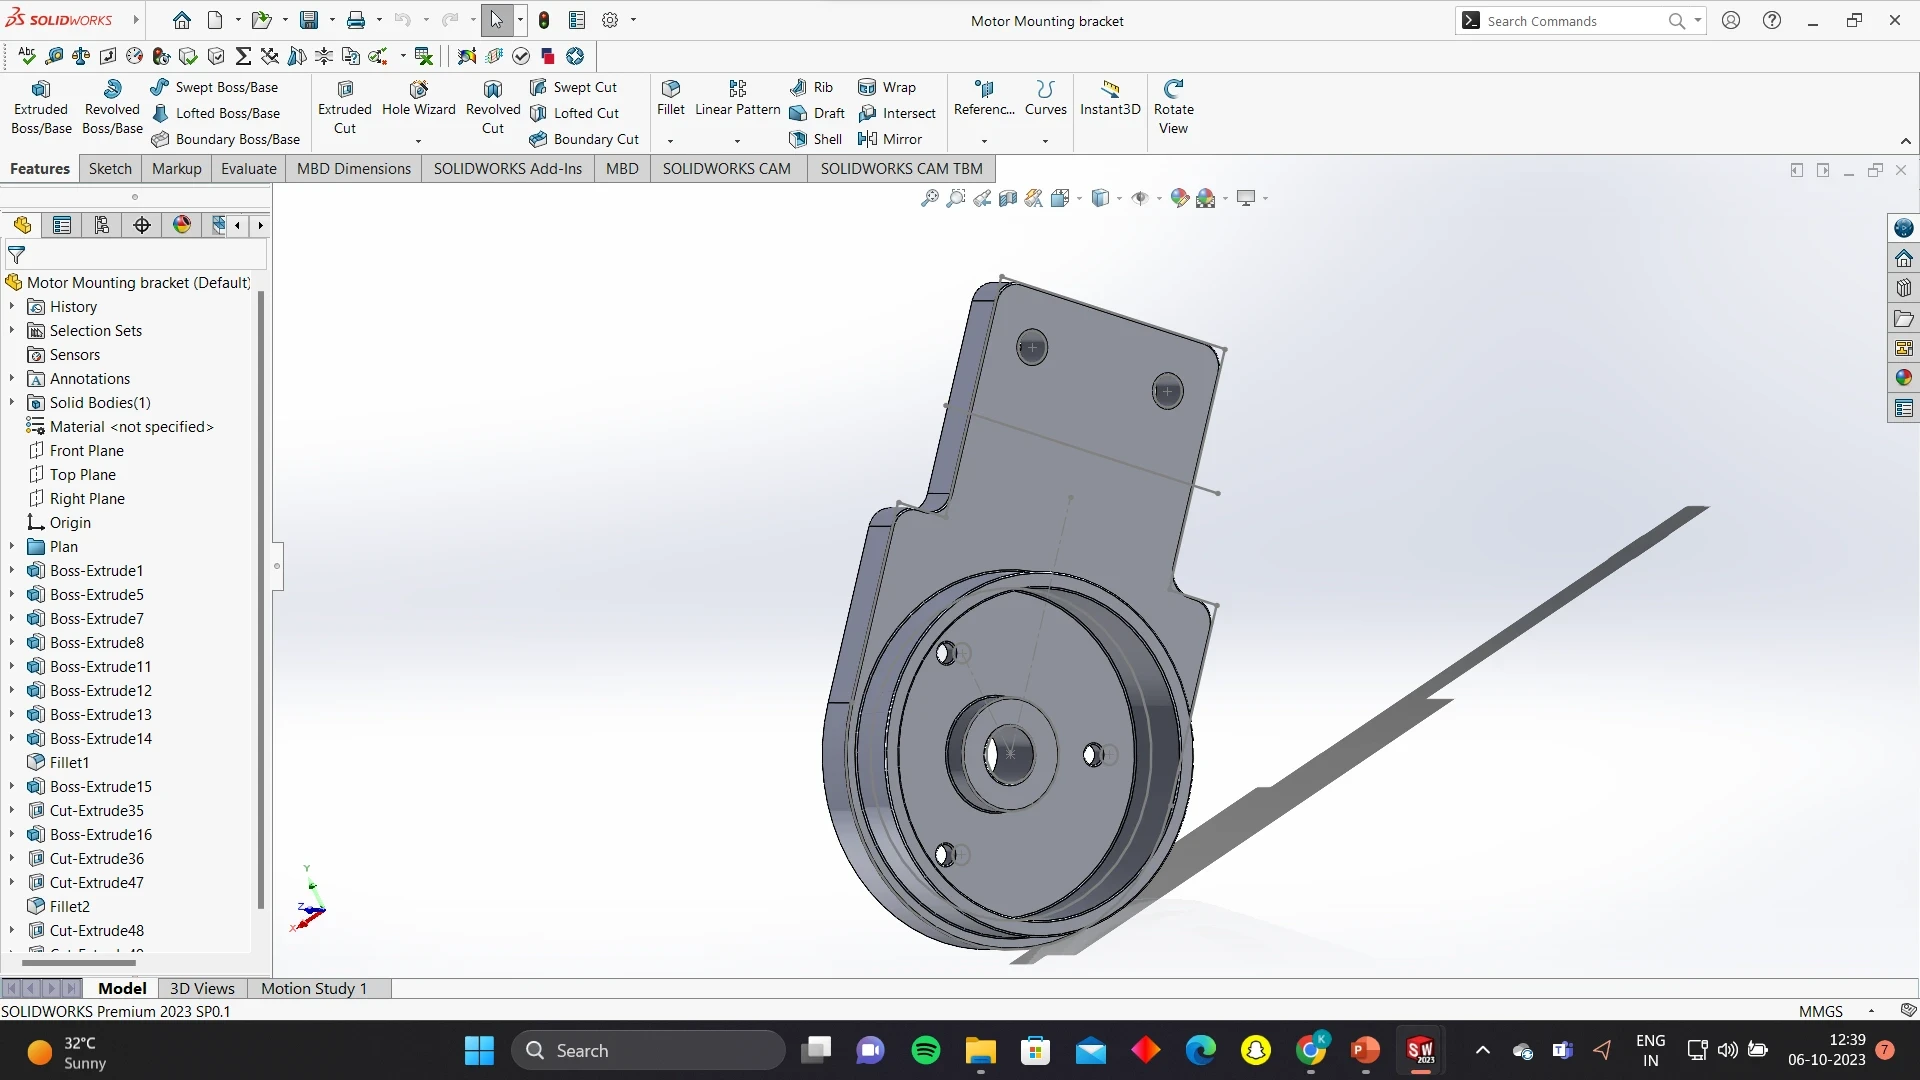Click the MMGS unit system button
Viewport: 1920px width, 1080px height.
pyautogui.click(x=1820, y=1011)
